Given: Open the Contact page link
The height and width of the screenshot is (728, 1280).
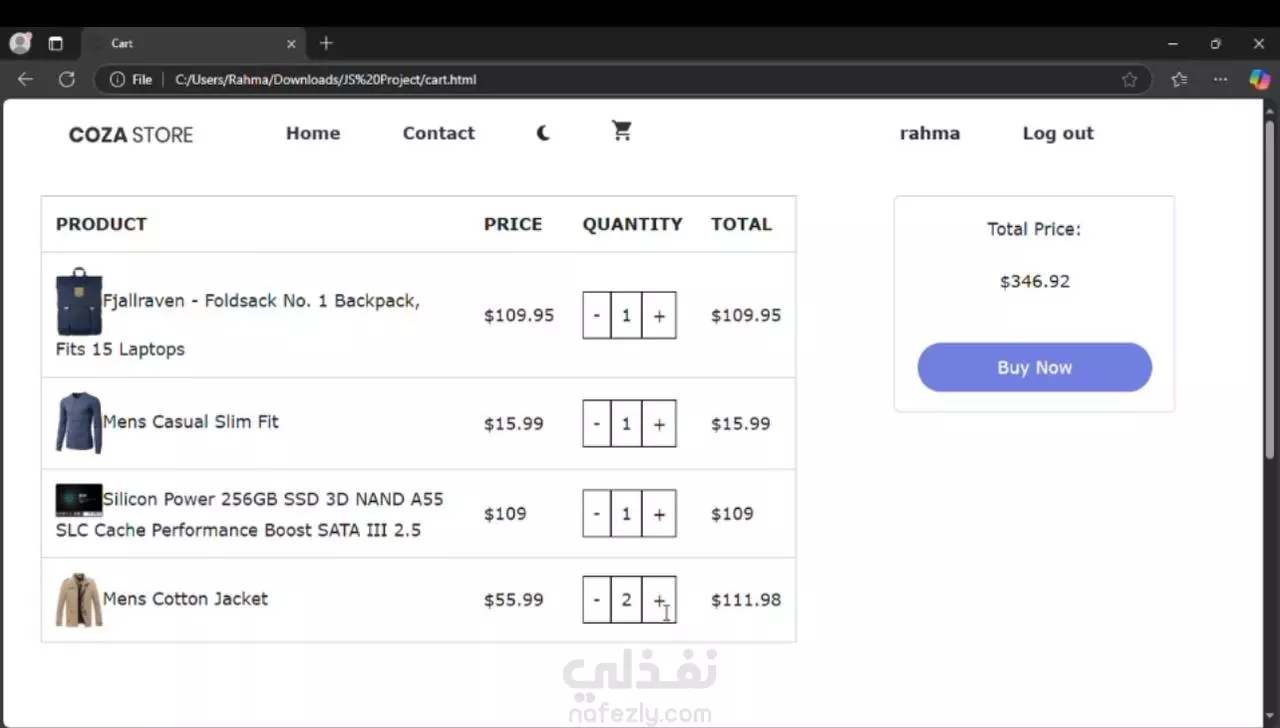Looking at the screenshot, I should point(438,133).
